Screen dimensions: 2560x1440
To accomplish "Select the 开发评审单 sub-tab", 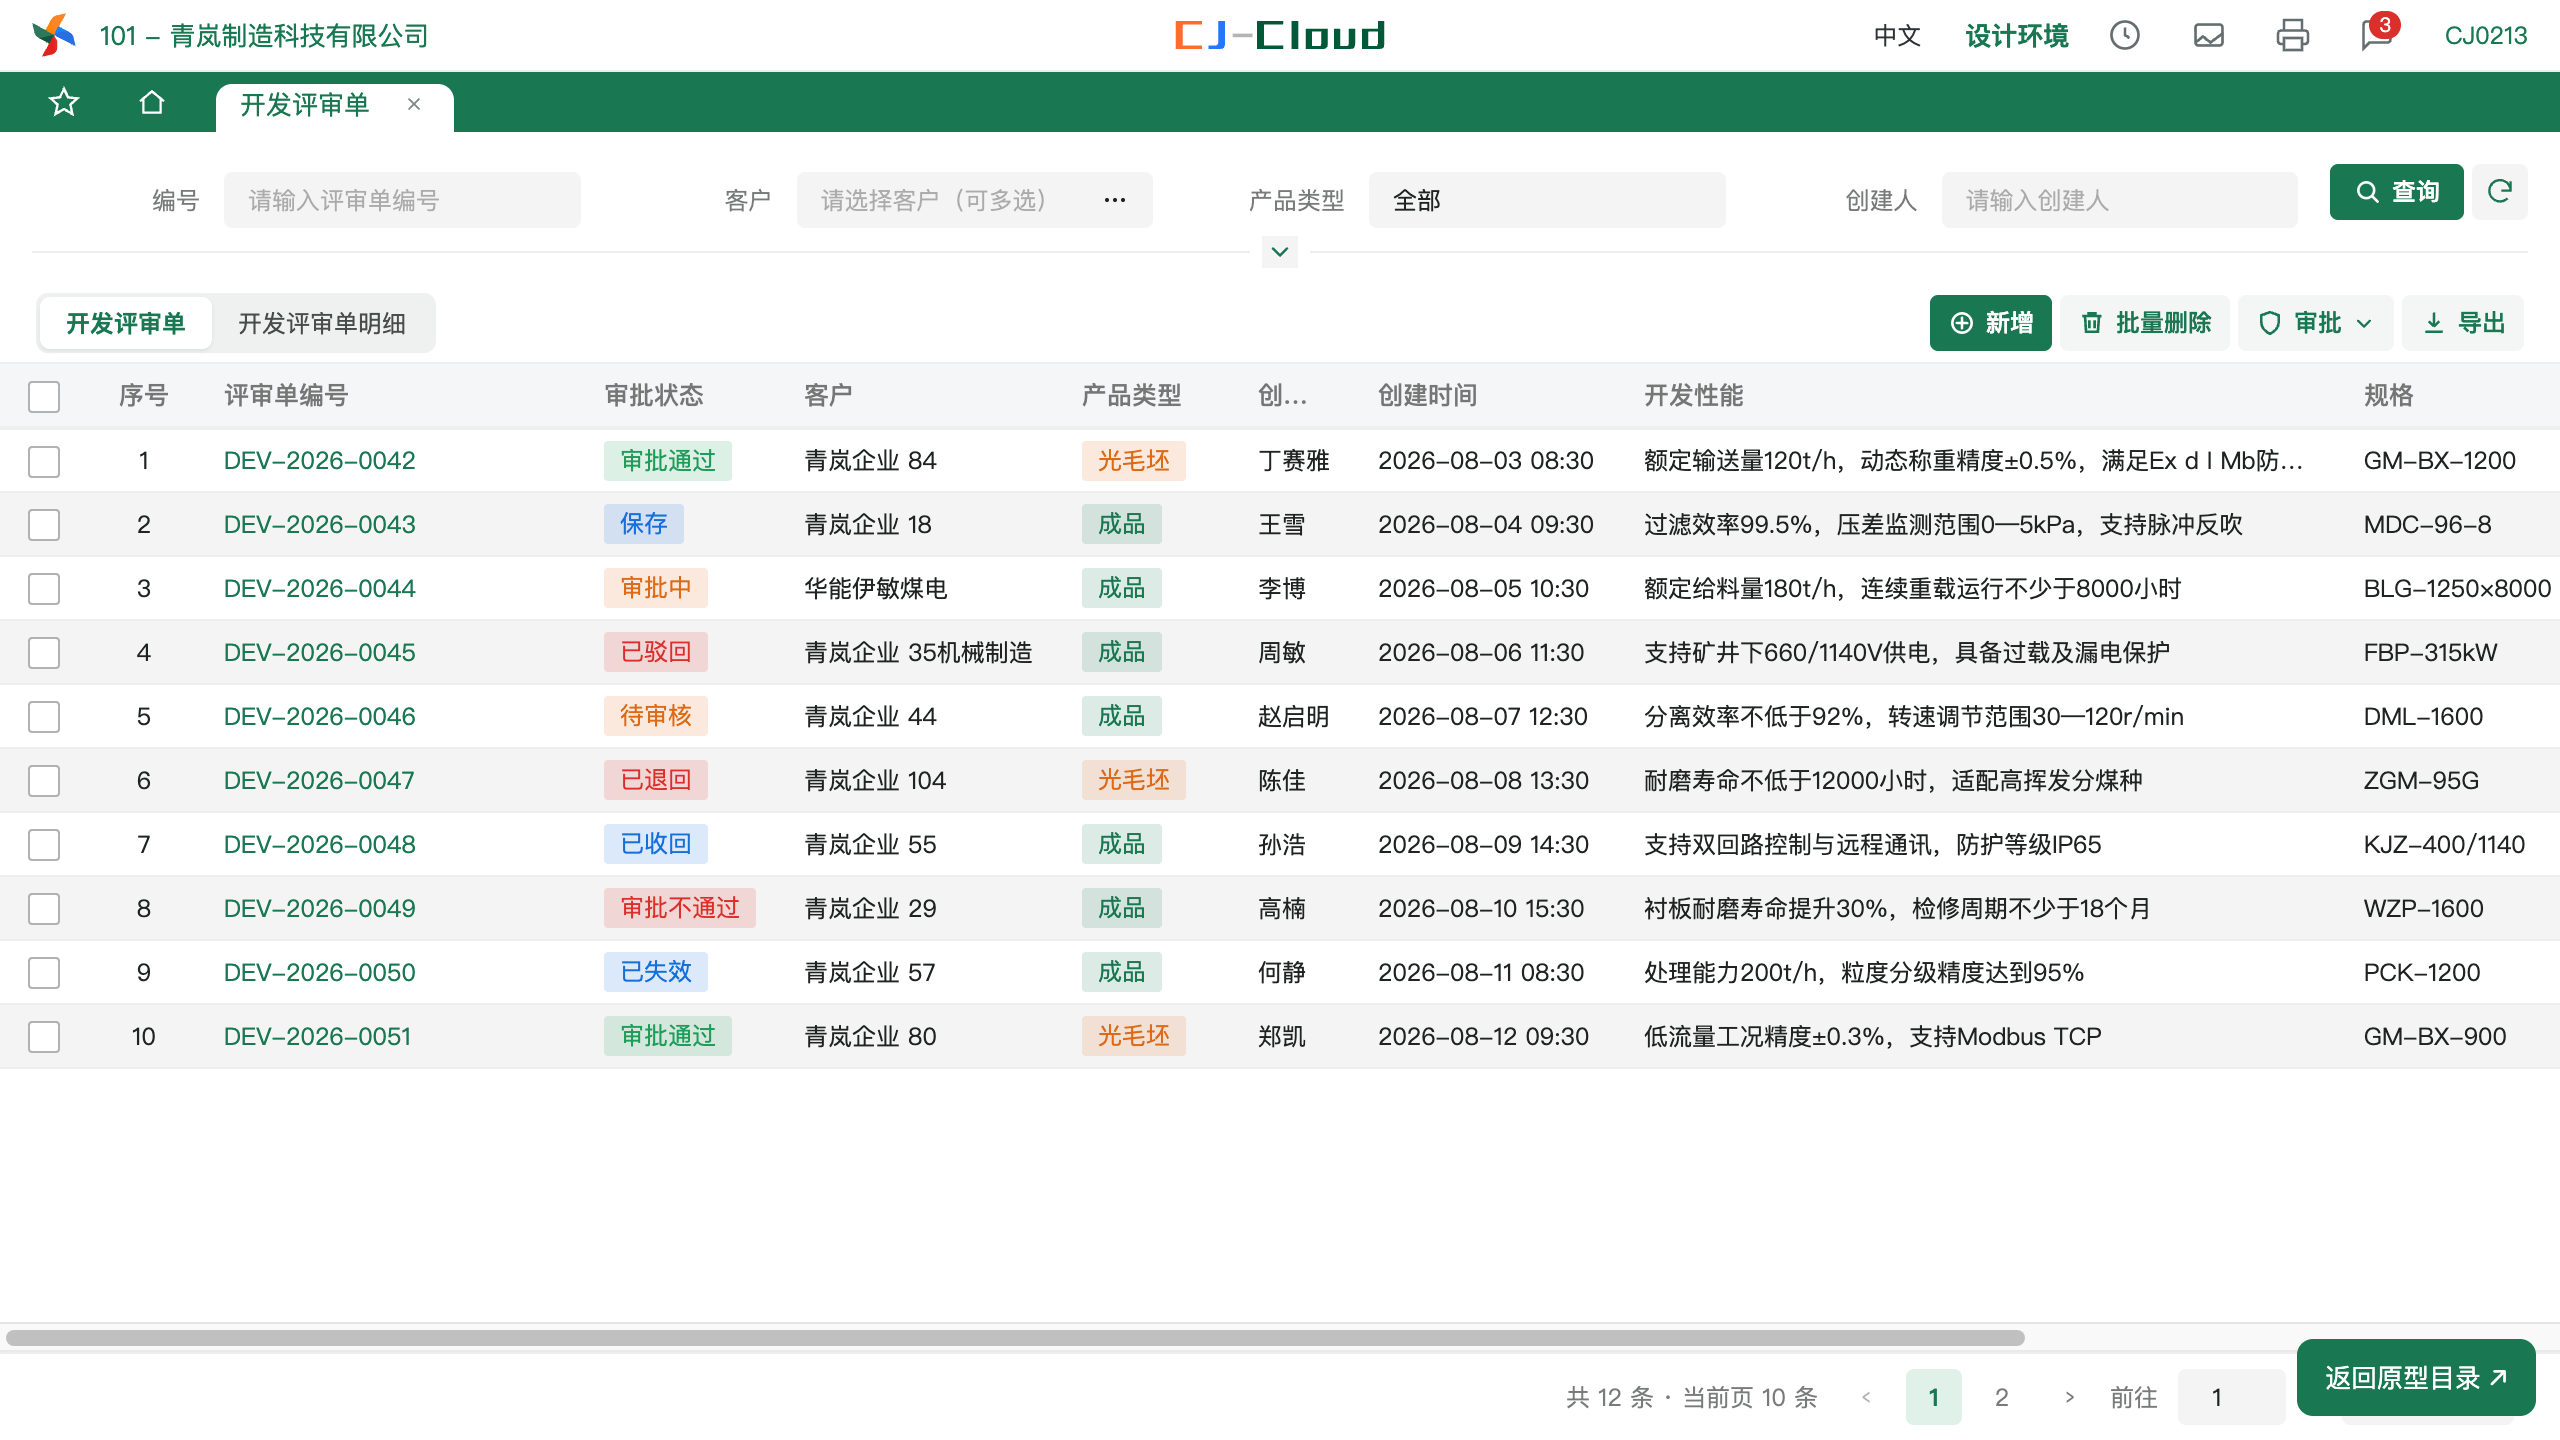I will pos(126,323).
